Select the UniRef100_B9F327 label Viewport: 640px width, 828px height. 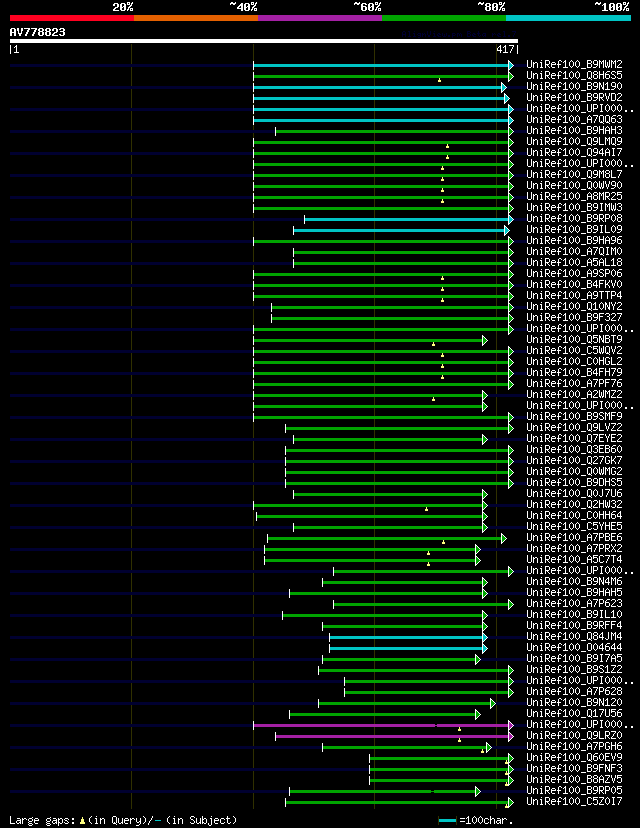[575, 317]
